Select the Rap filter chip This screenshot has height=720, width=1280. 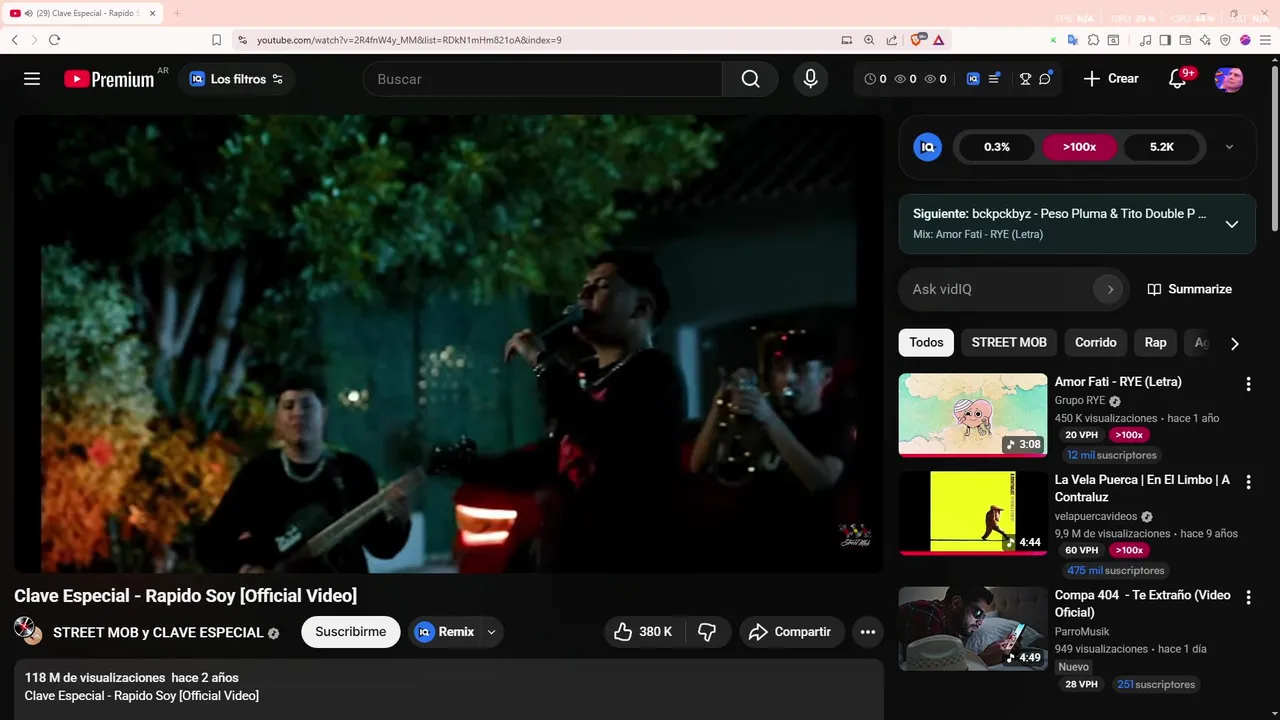pyautogui.click(x=1155, y=342)
